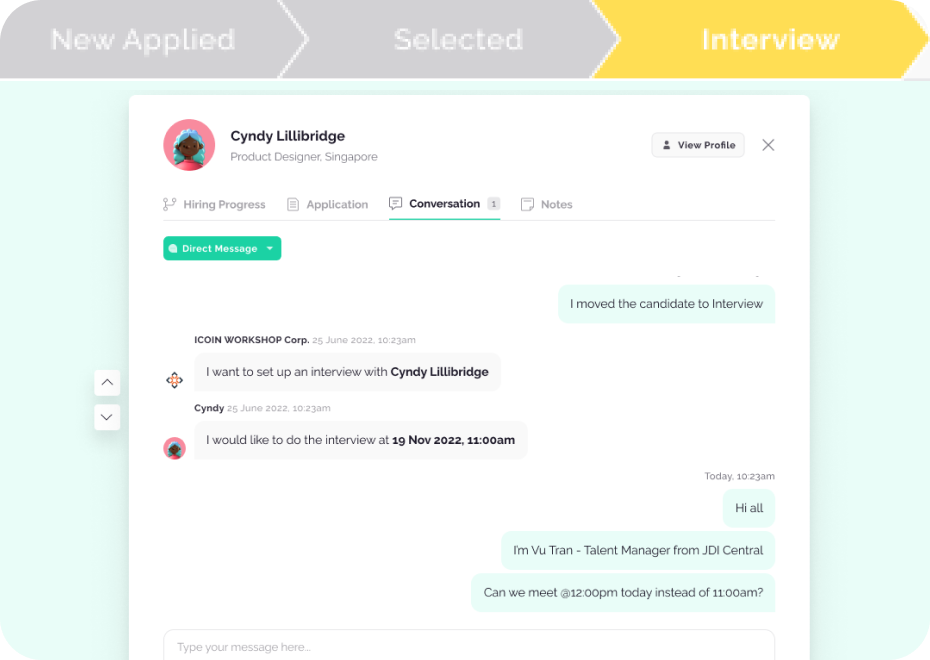
Task: Go to next candidate with down chevron
Action: coord(107,417)
